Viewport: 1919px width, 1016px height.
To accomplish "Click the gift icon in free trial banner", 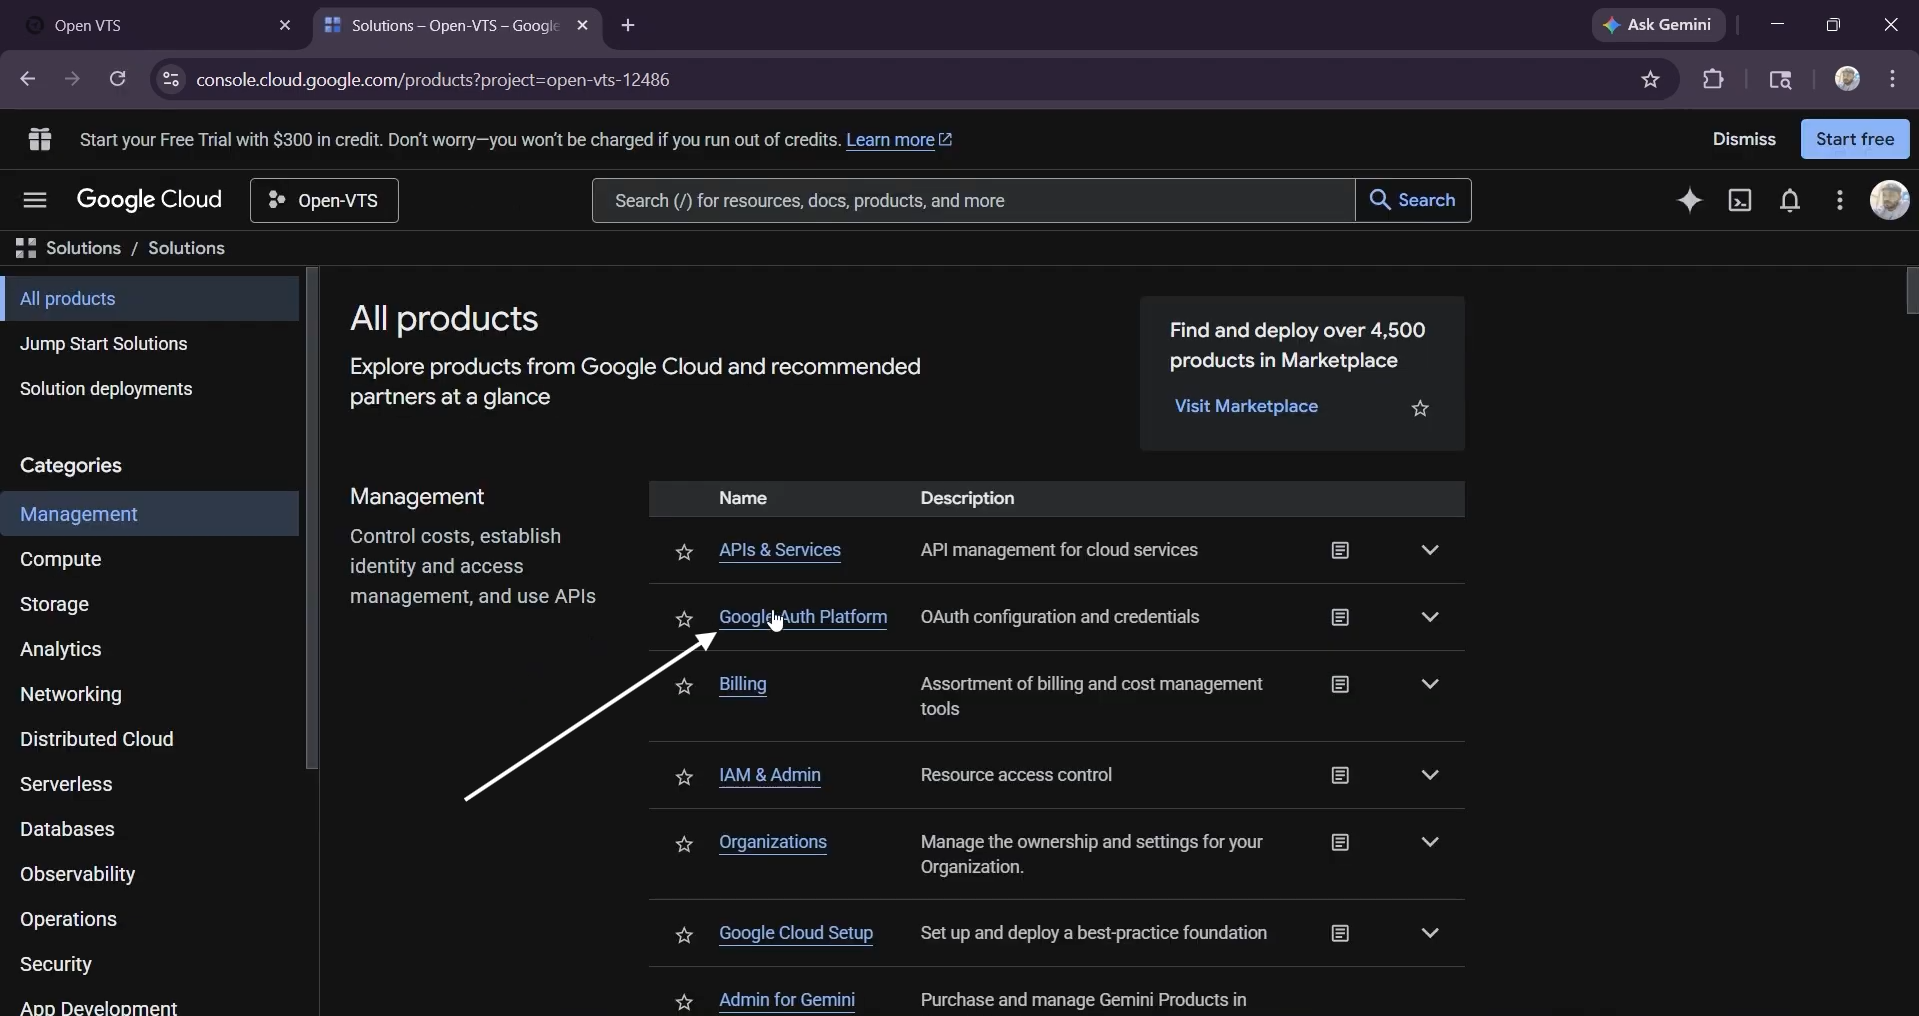I will (x=40, y=139).
